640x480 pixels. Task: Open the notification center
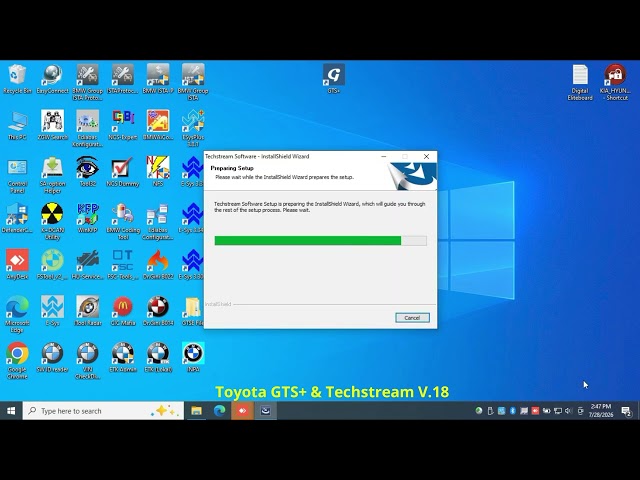click(626, 411)
